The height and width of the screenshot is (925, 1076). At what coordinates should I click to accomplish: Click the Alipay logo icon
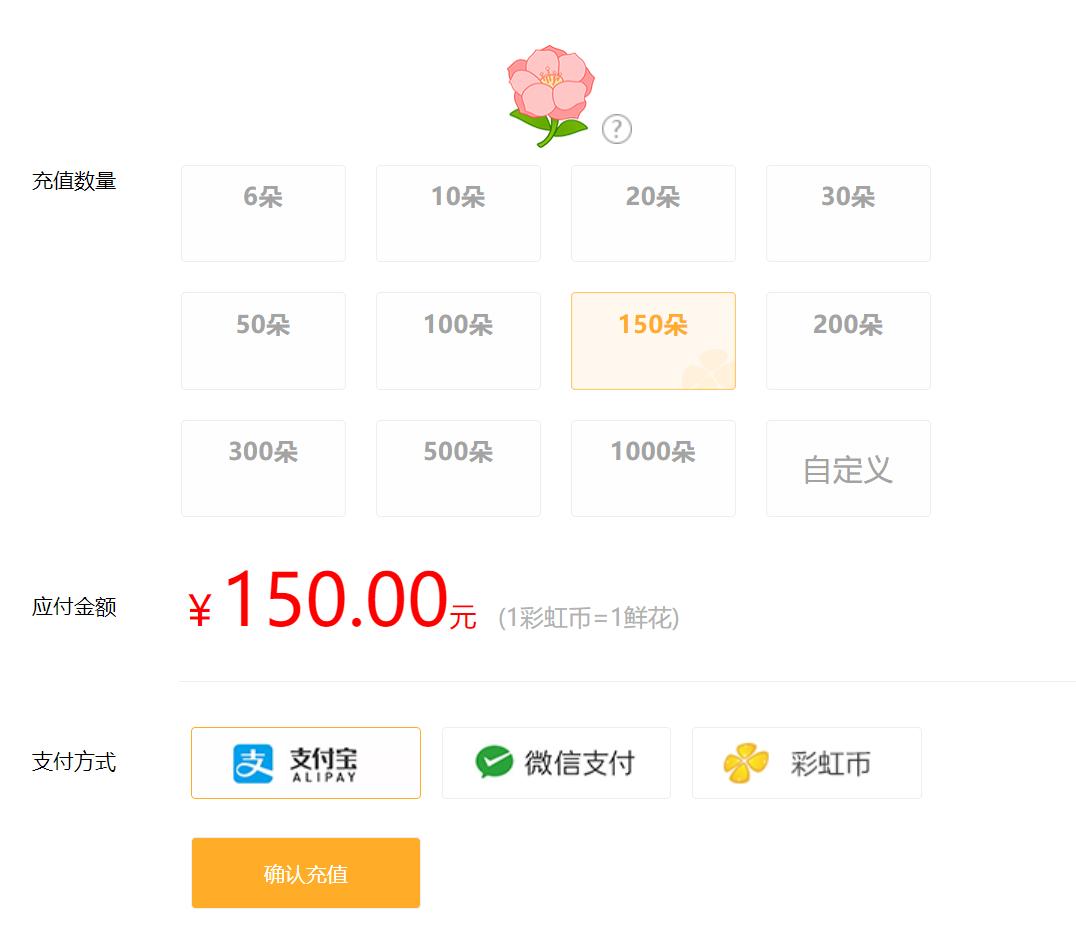tap(253, 763)
